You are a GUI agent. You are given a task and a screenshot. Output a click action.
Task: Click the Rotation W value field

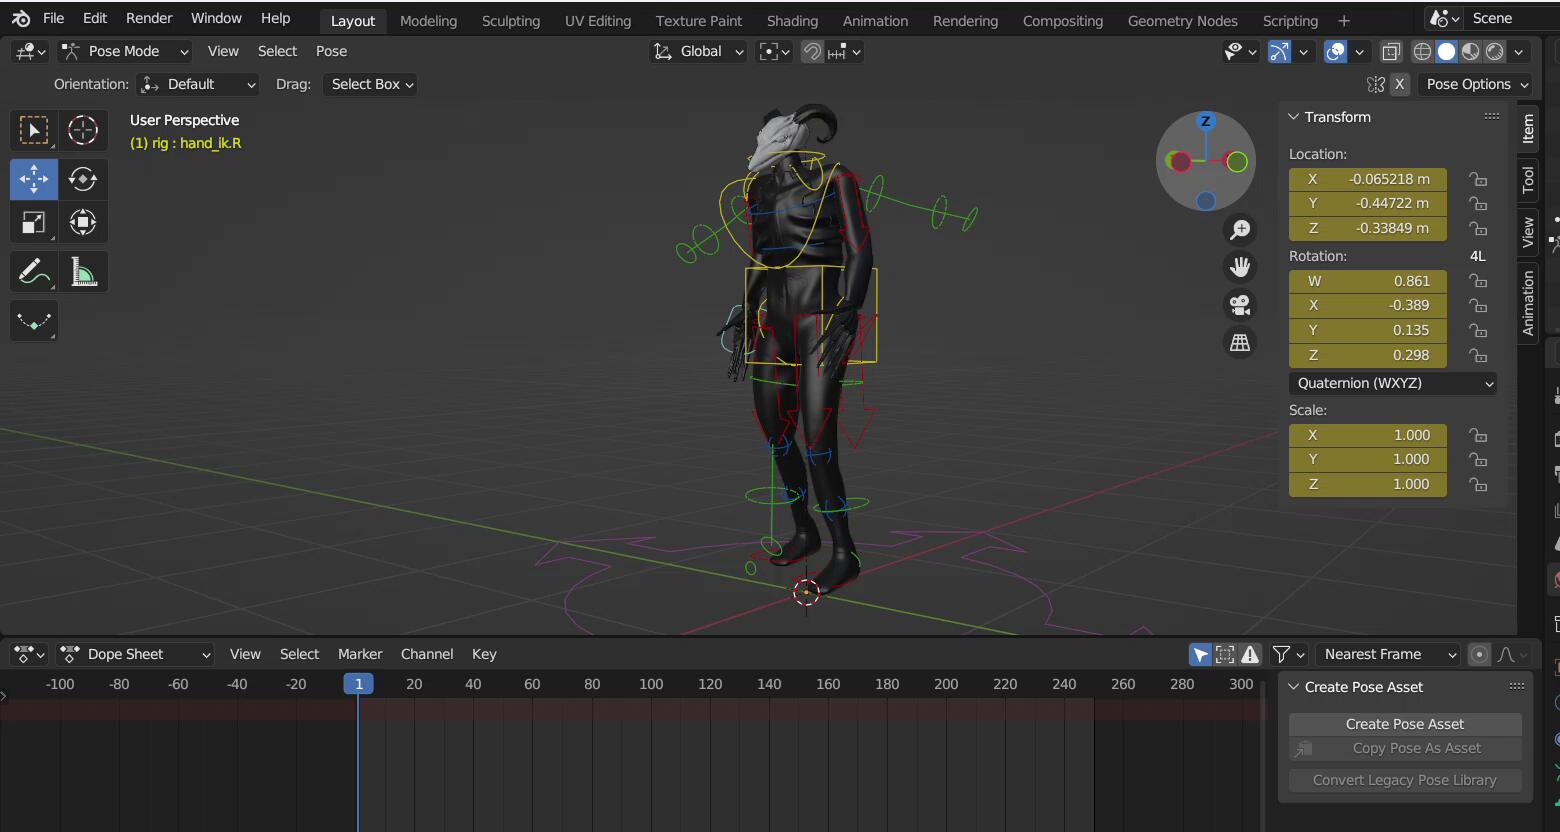point(1367,281)
